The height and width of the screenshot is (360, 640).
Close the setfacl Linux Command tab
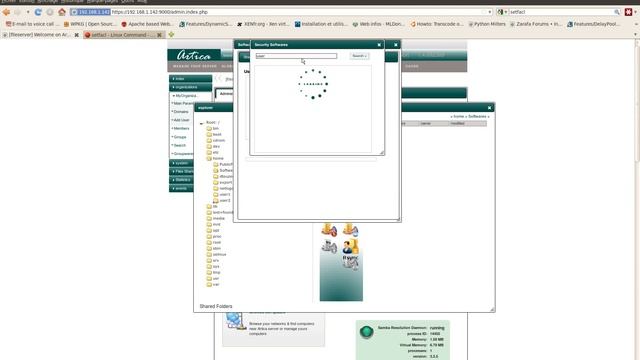pos(159,35)
